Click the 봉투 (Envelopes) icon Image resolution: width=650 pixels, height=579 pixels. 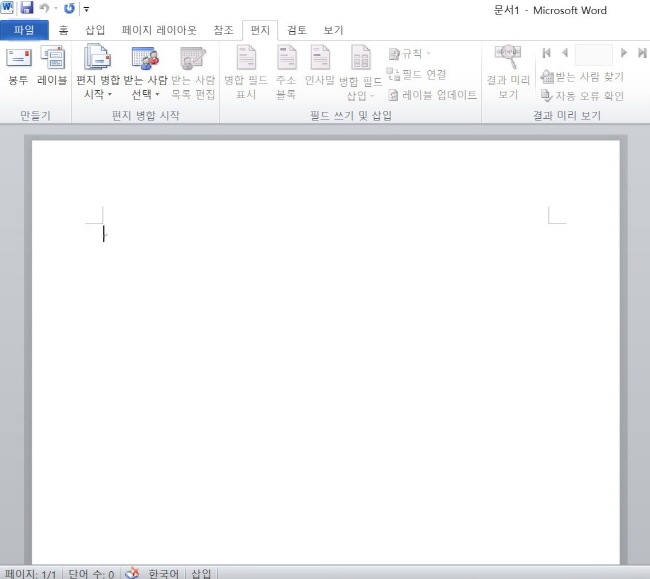(18, 59)
